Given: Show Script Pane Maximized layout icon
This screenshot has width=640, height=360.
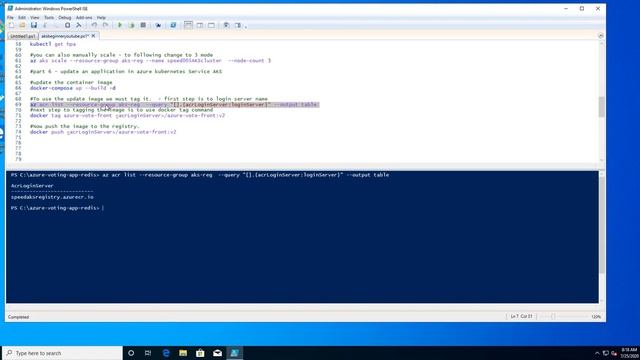Looking at the screenshot, I should (x=211, y=25).
